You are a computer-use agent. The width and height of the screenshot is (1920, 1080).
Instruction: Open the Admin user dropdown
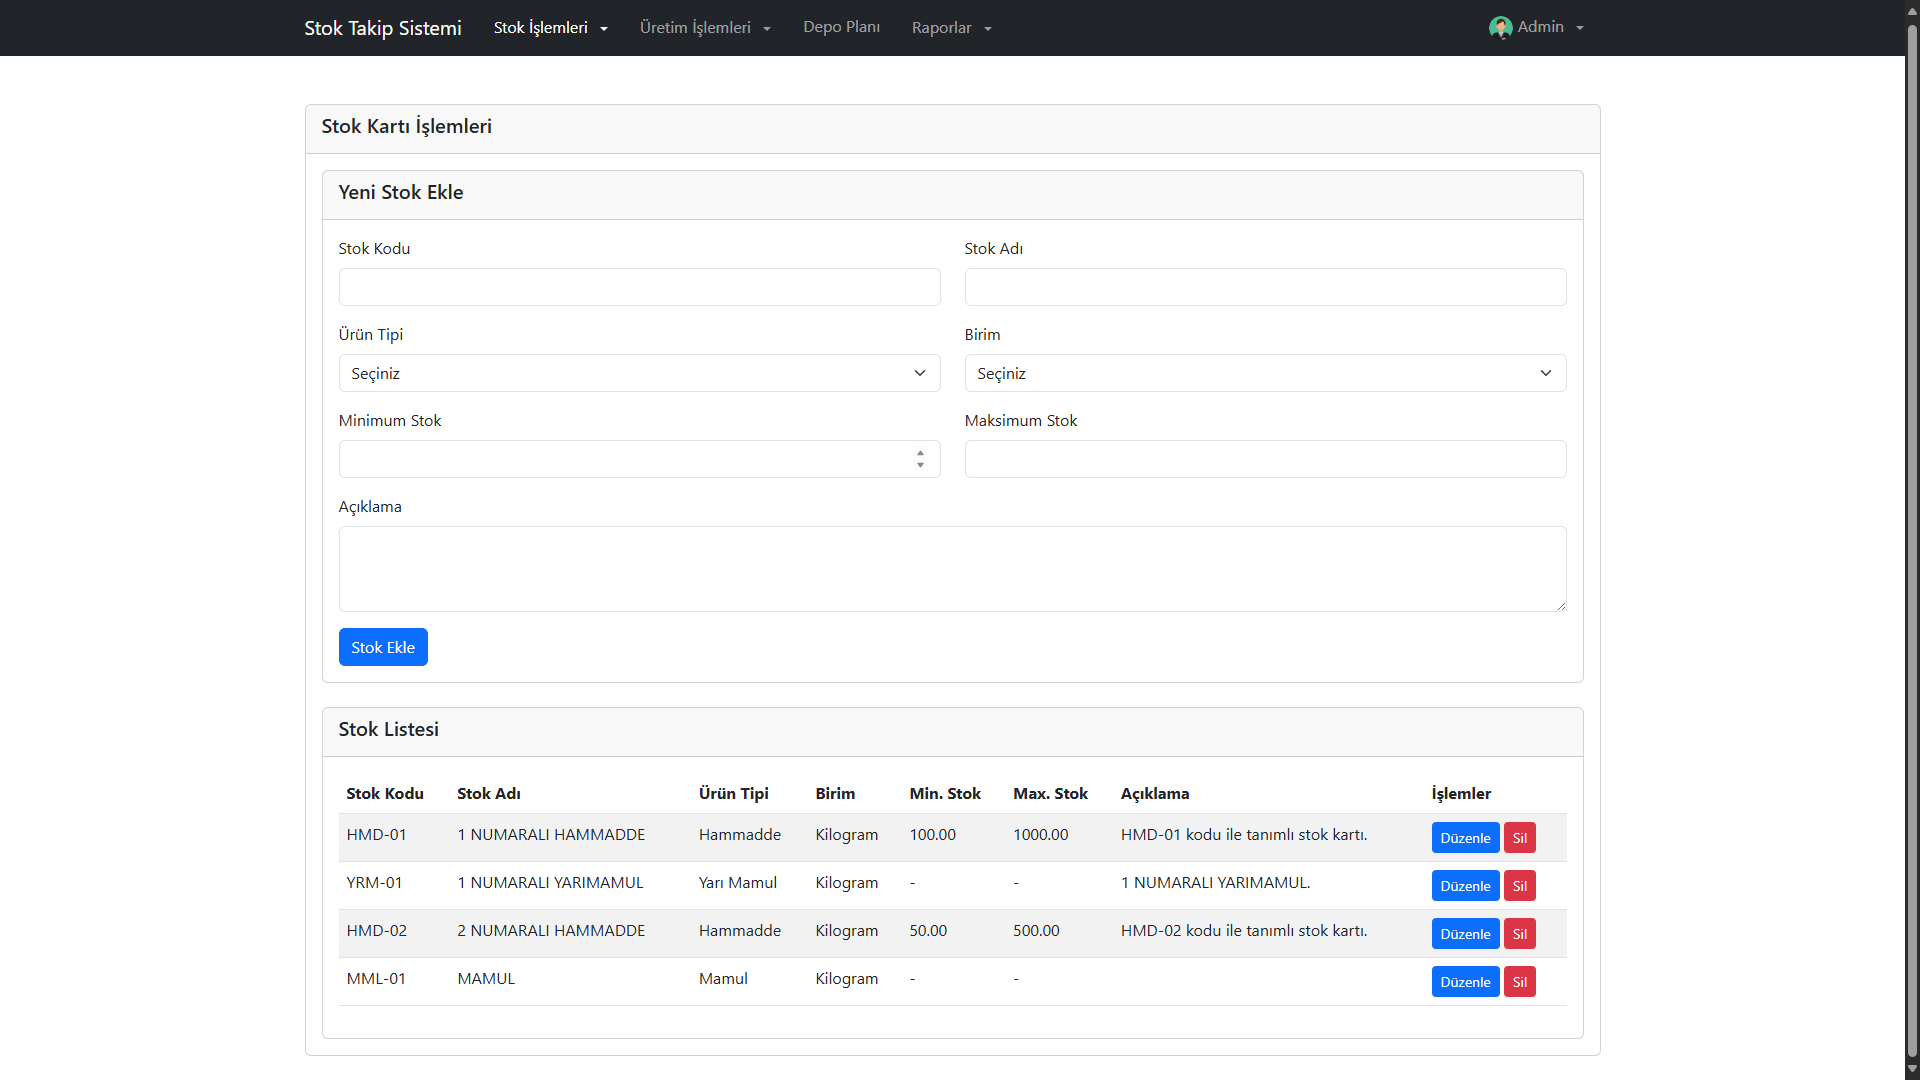click(1537, 28)
